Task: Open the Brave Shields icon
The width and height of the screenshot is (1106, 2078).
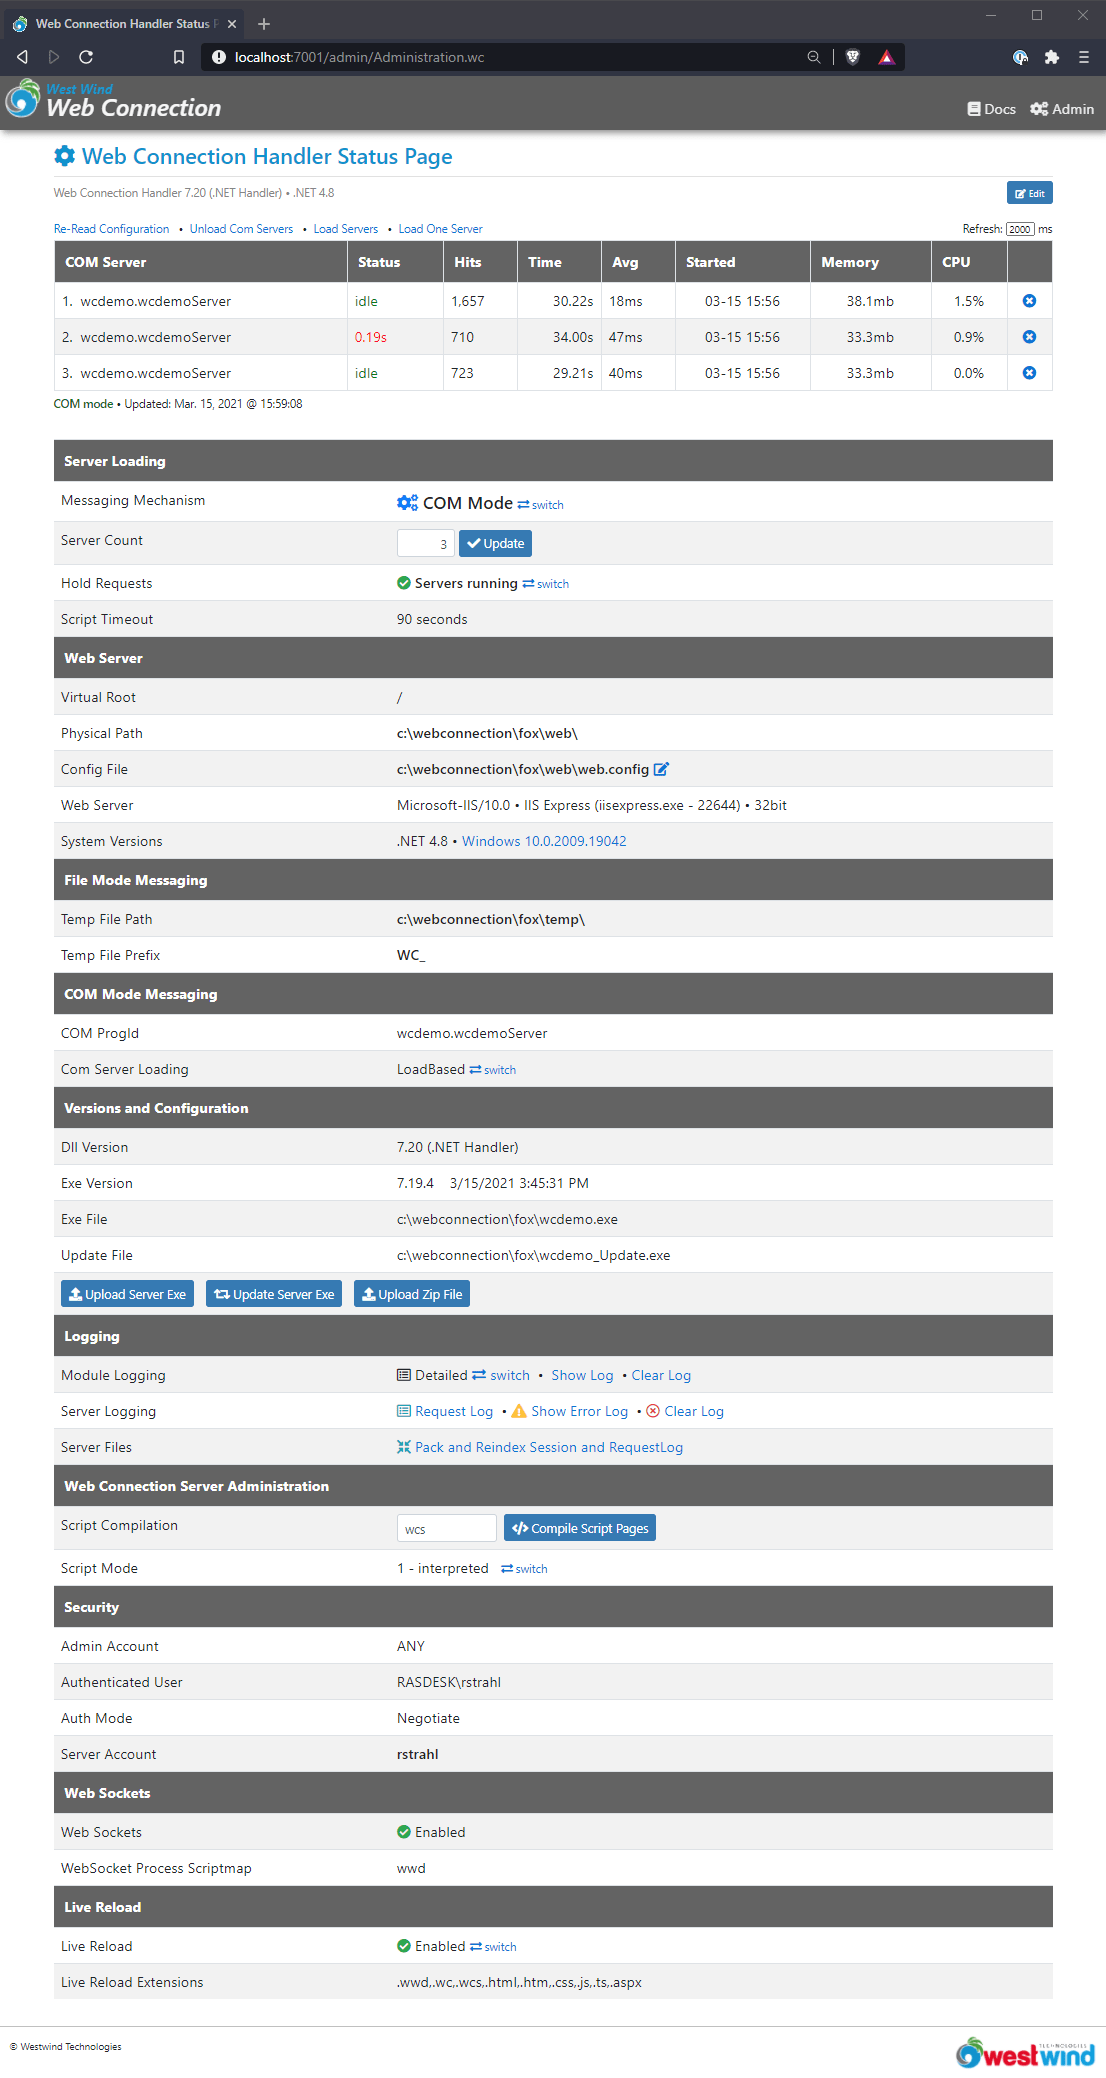Action: click(x=853, y=57)
